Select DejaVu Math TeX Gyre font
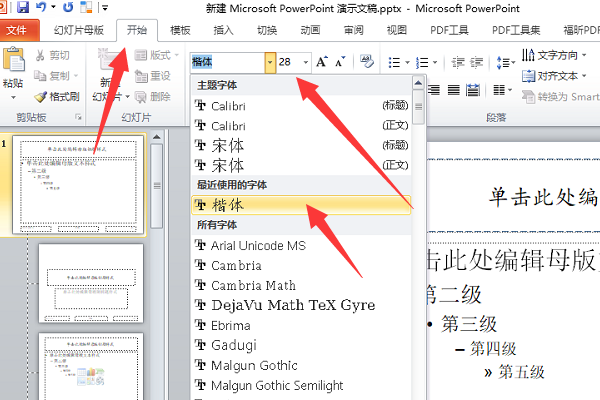Viewport: 600px width, 400px height. click(x=293, y=305)
